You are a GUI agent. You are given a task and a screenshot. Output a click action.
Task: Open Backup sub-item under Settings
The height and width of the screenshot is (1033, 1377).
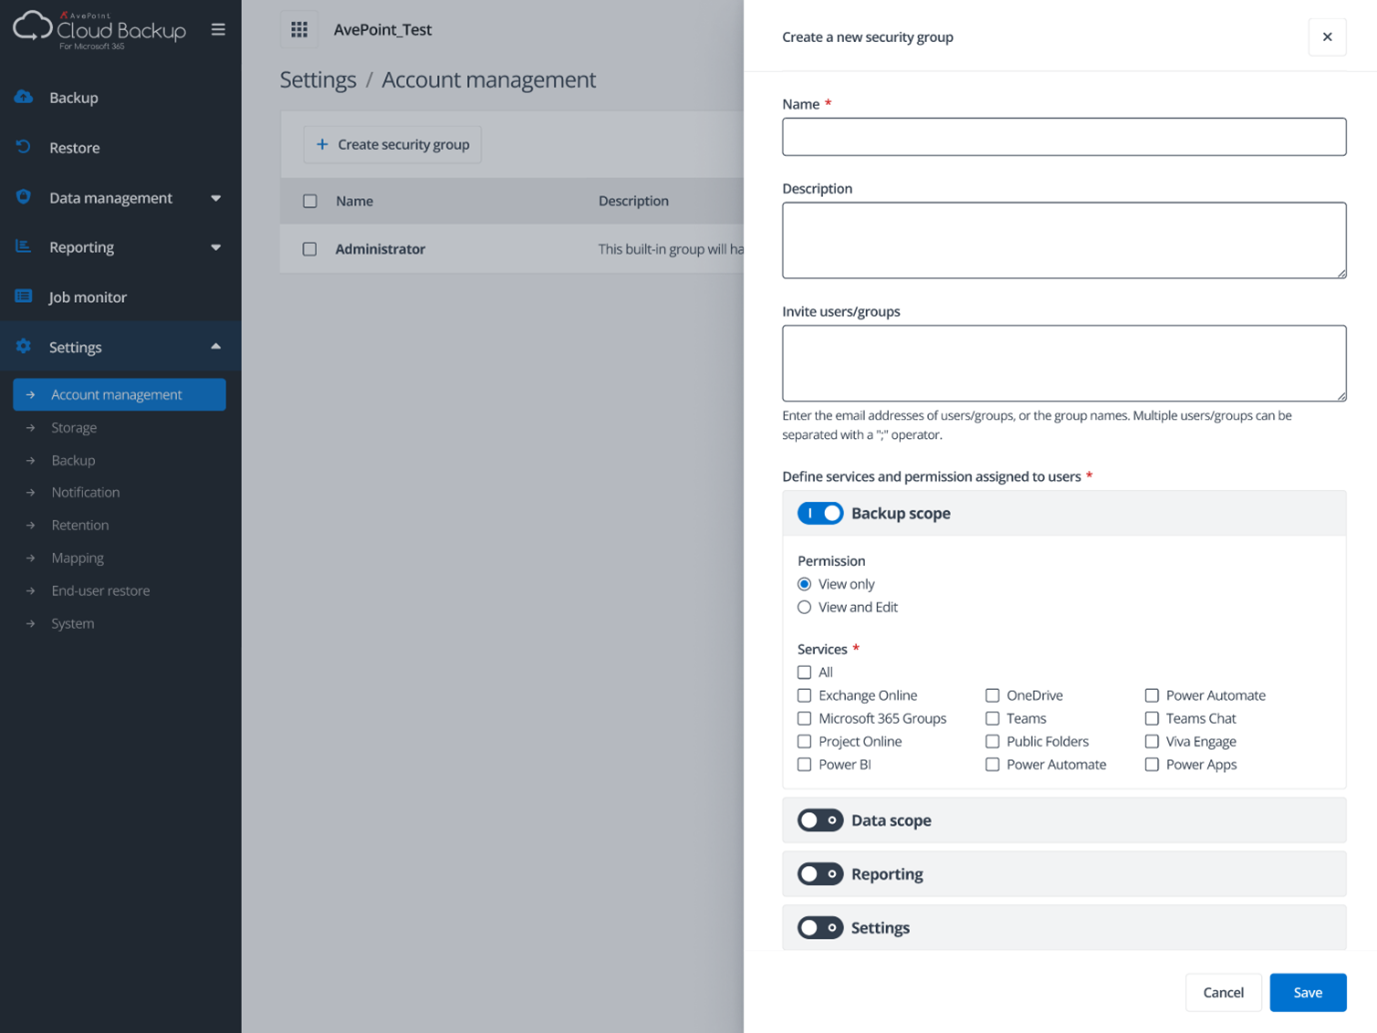[73, 460]
